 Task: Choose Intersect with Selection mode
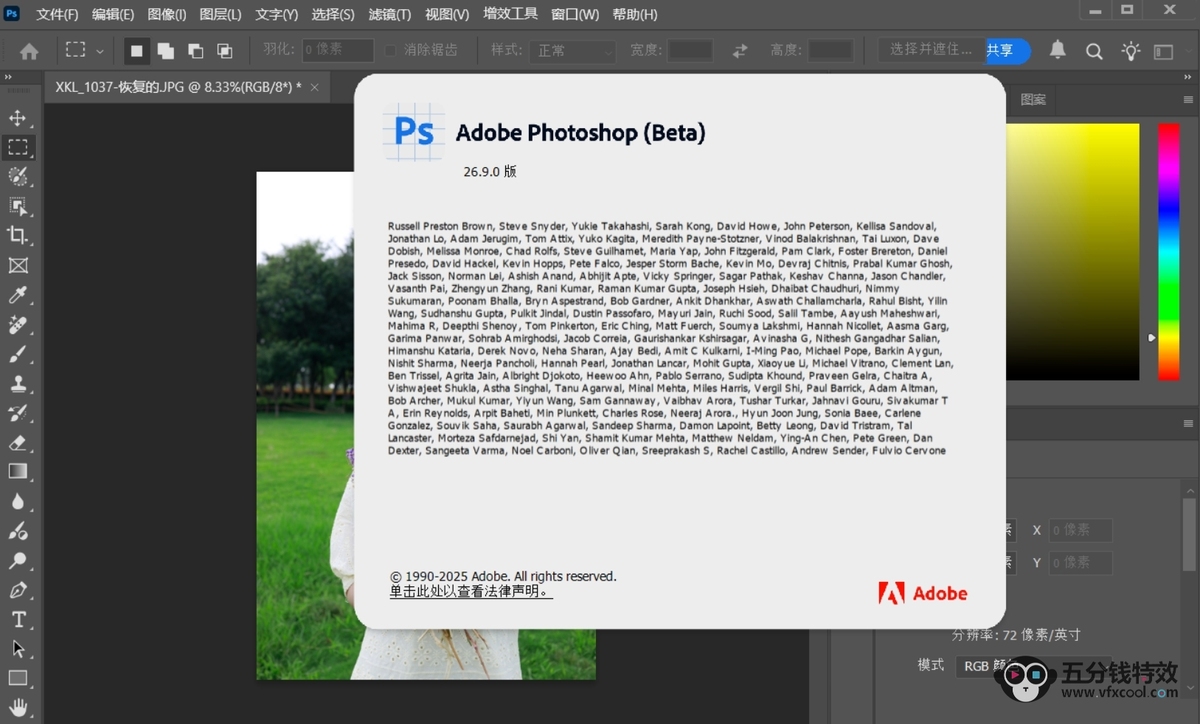tap(225, 50)
